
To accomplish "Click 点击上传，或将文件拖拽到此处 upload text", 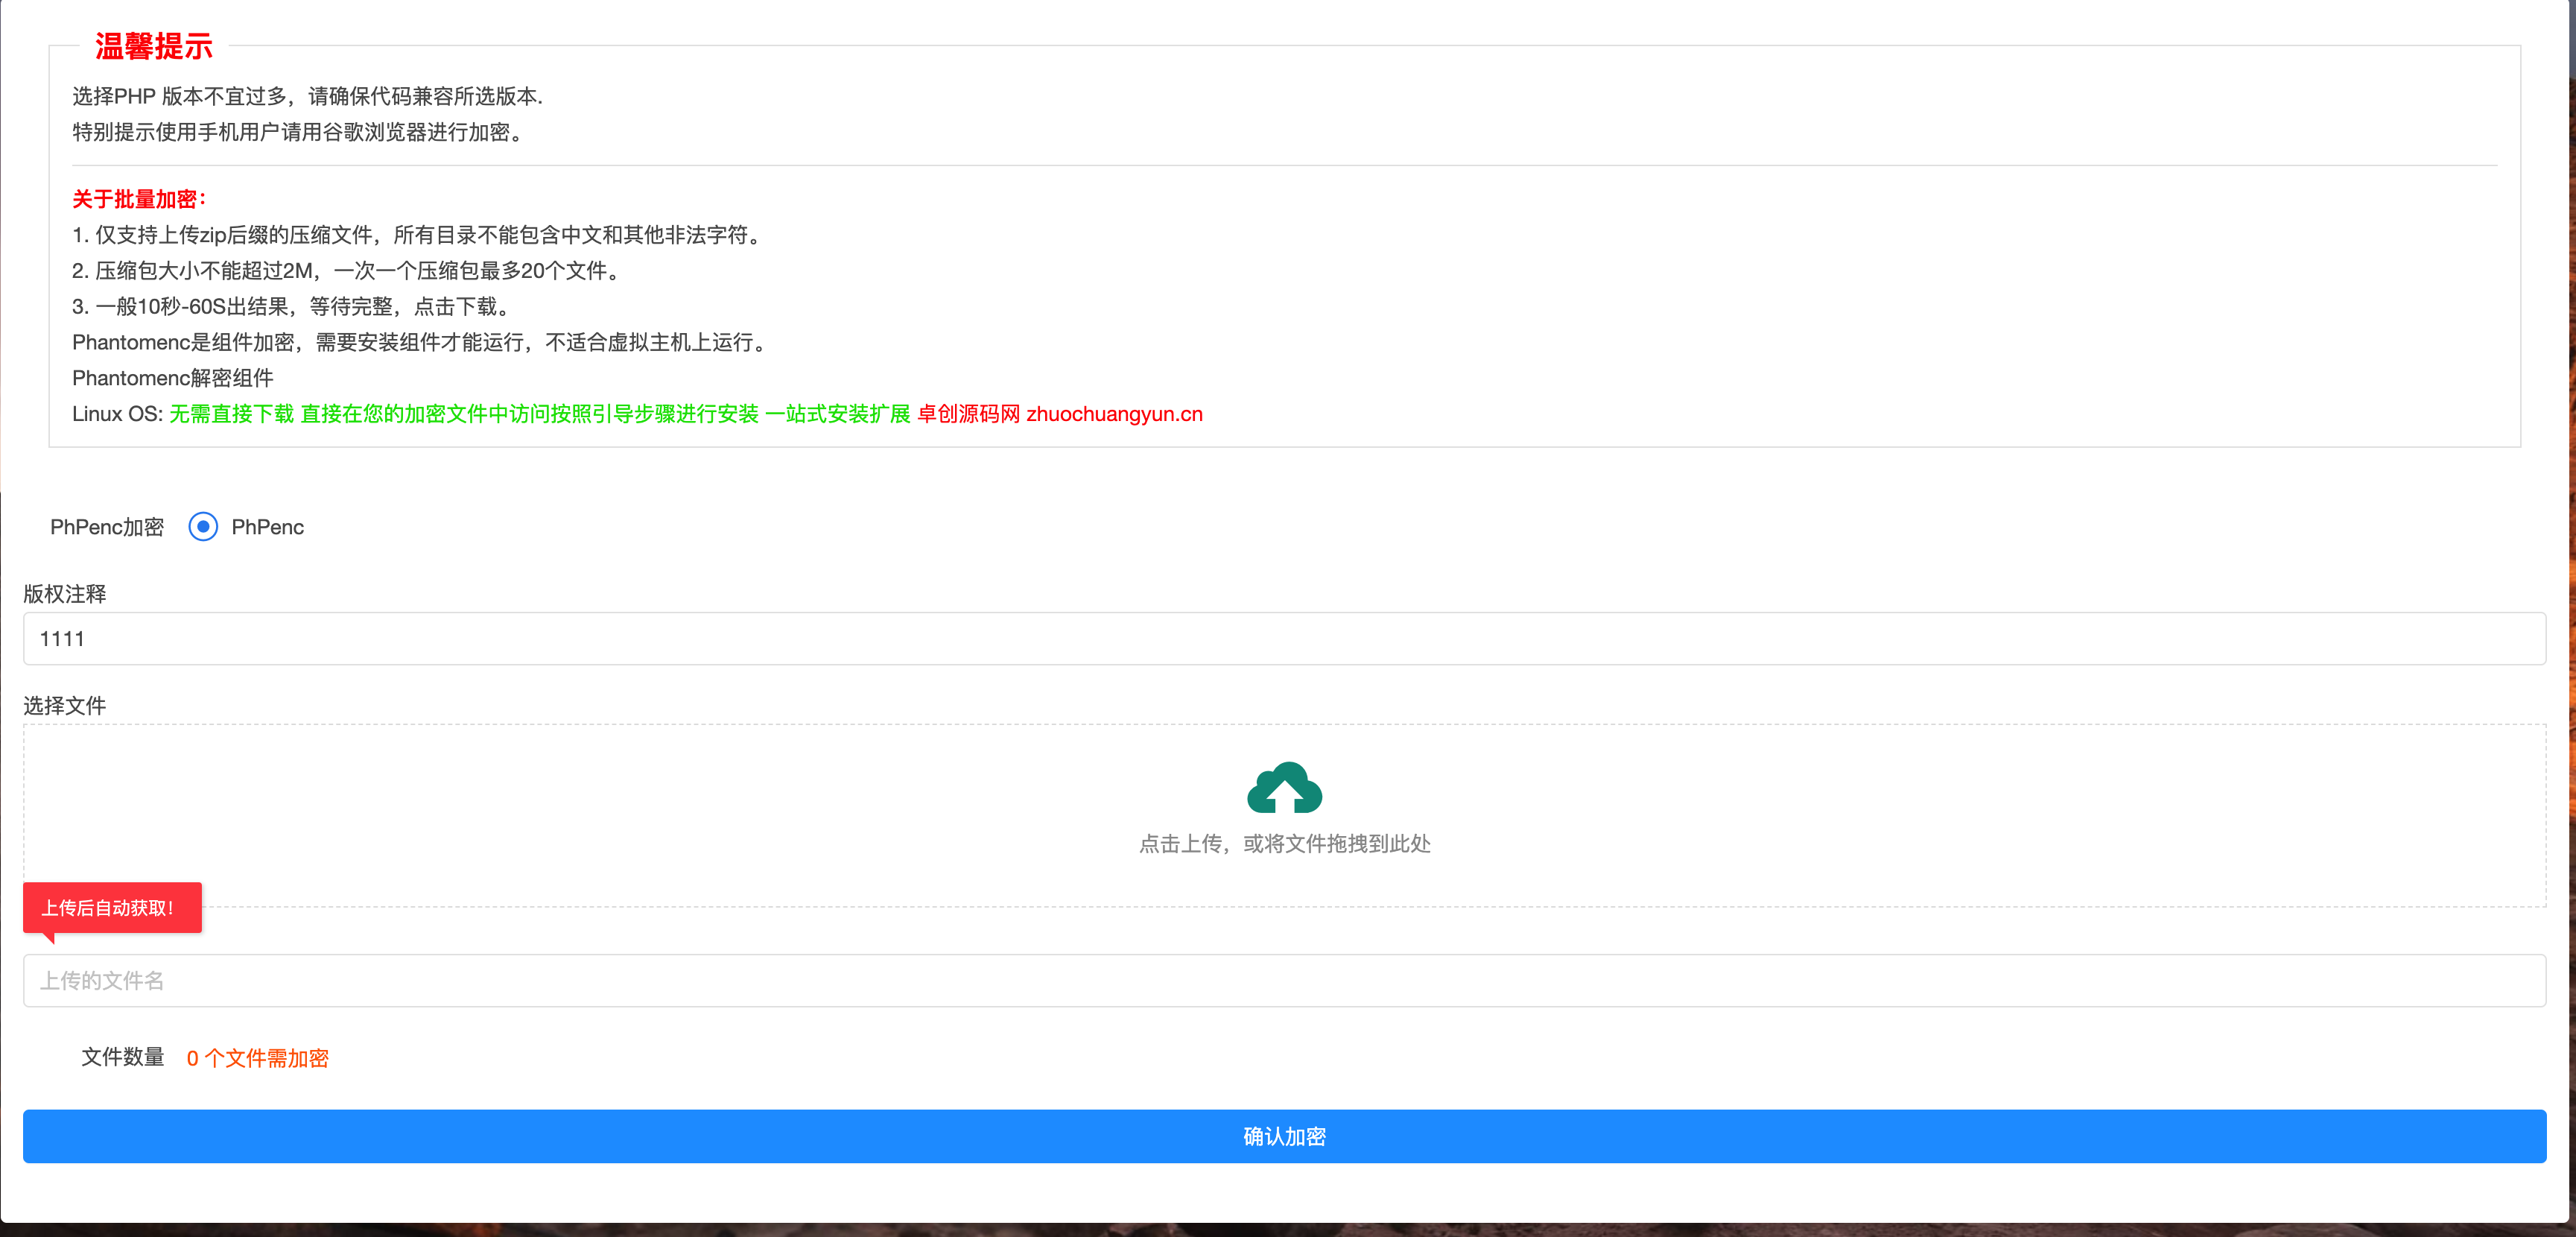I will 1284,843.
